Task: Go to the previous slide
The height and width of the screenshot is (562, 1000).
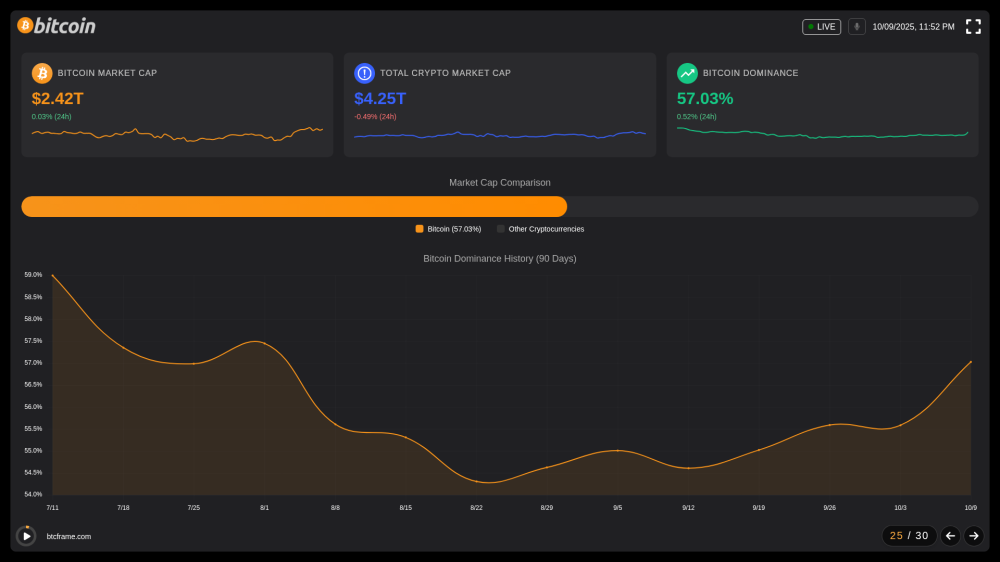Action: [x=950, y=536]
